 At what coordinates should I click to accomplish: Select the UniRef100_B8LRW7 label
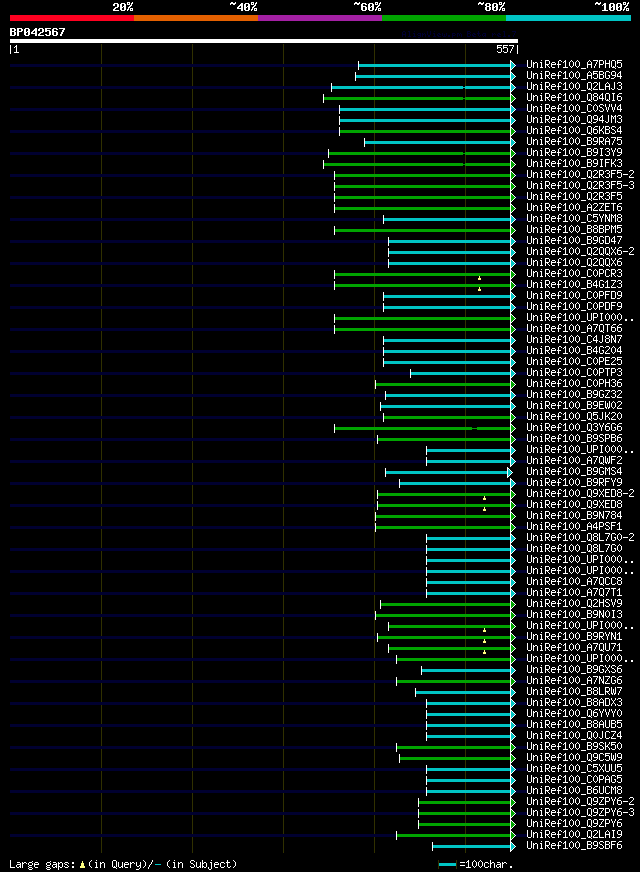[x=574, y=692]
